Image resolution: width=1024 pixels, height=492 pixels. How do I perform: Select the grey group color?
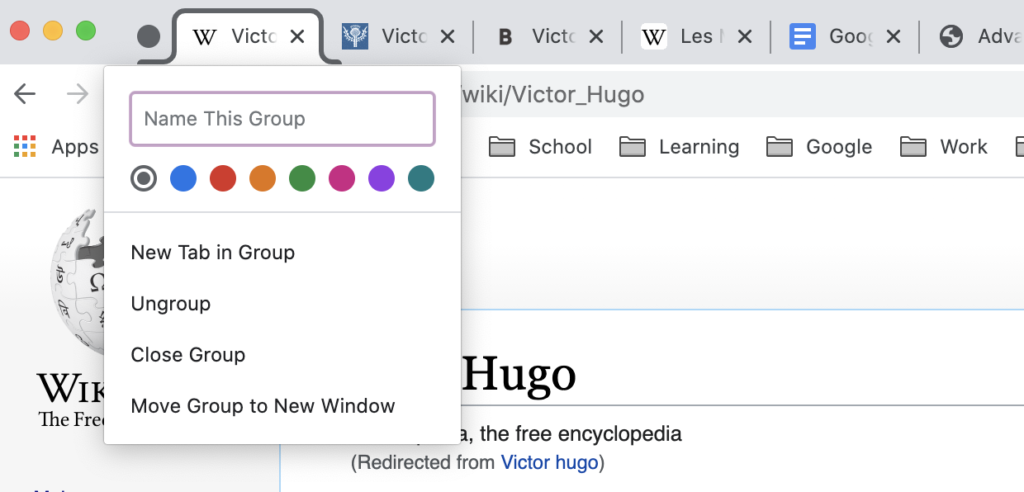coord(144,178)
